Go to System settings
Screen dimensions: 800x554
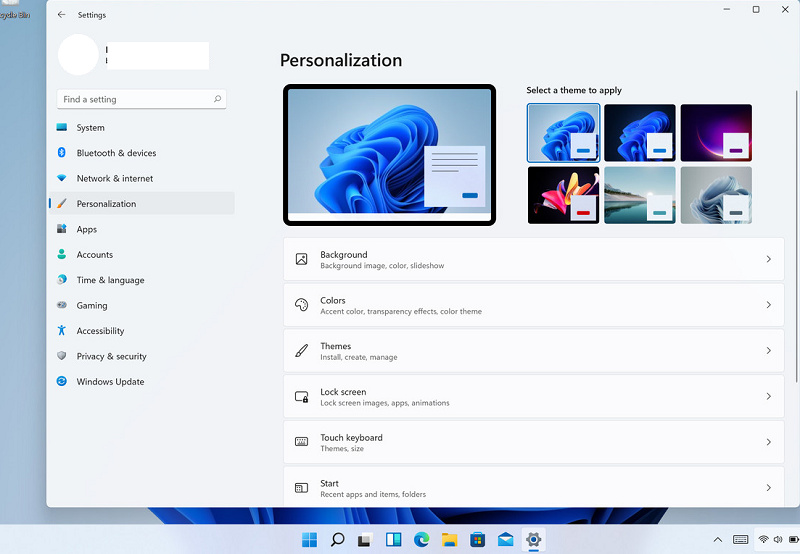142,128
